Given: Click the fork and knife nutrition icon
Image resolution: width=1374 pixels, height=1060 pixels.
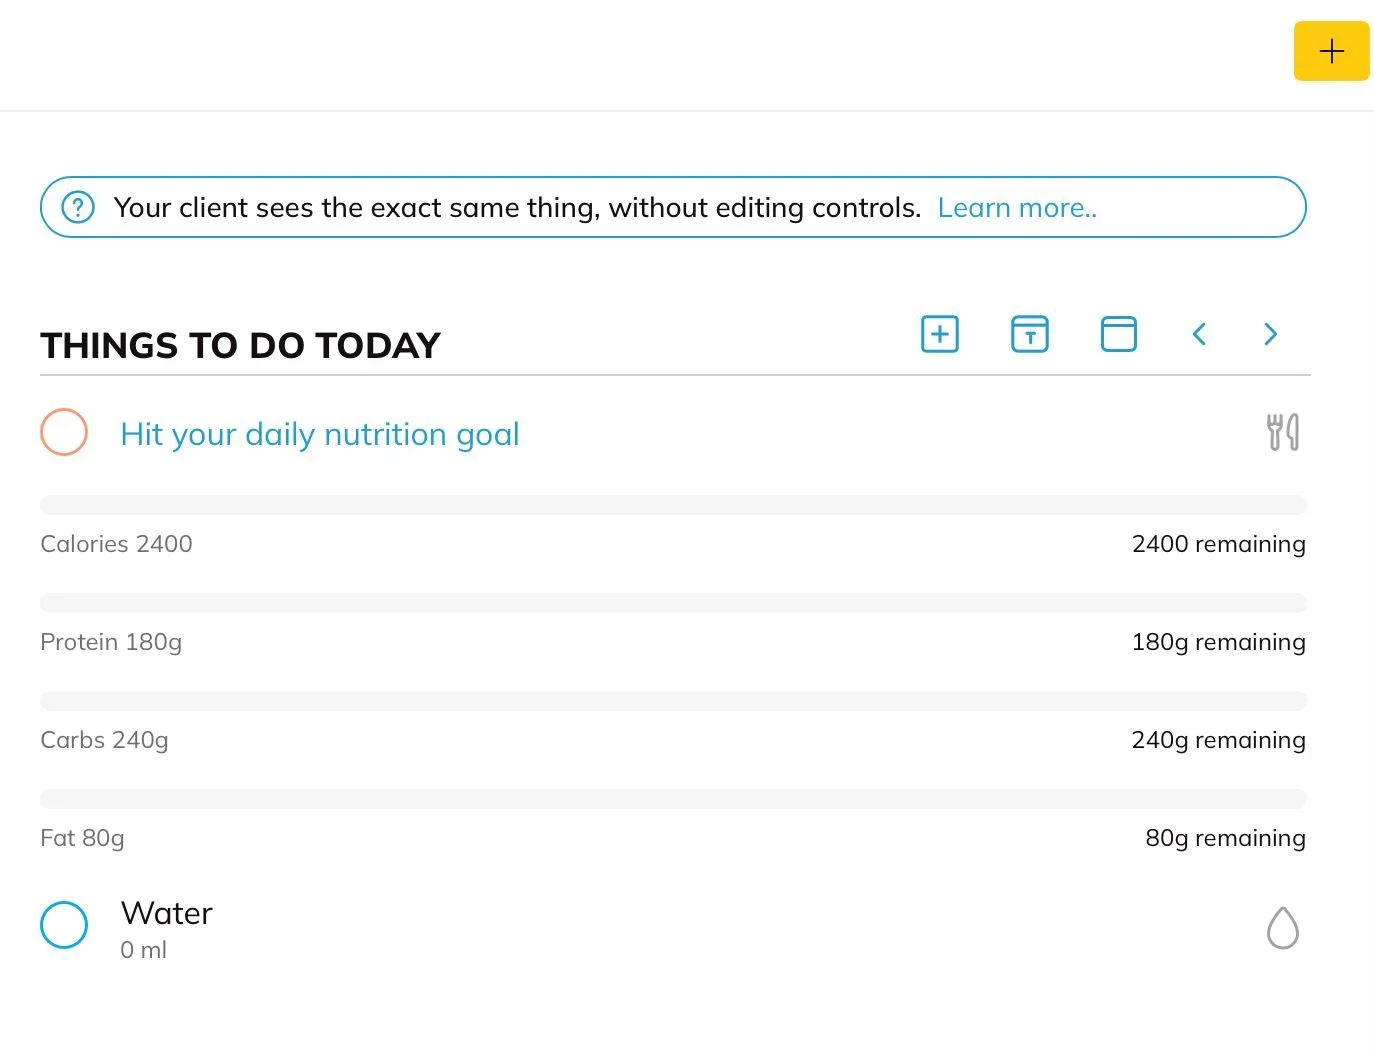Looking at the screenshot, I should click(x=1283, y=432).
